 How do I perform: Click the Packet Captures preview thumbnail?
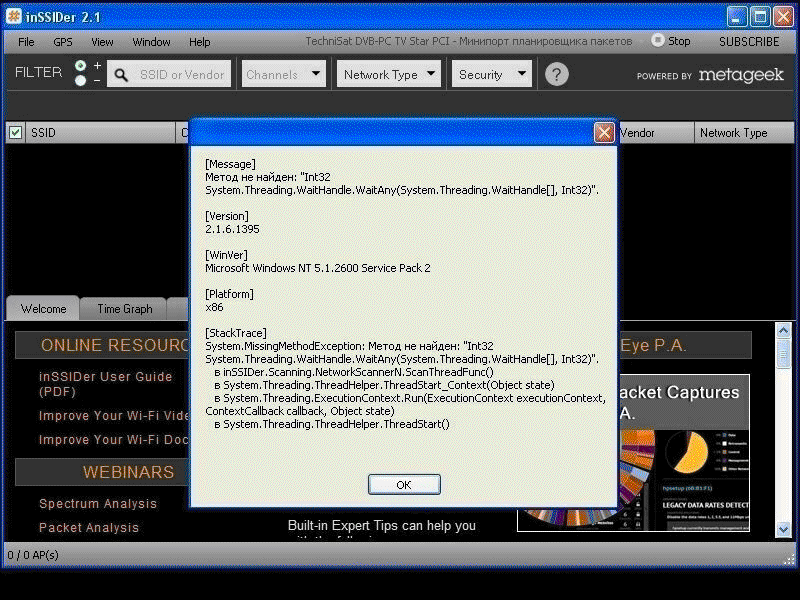(683, 453)
